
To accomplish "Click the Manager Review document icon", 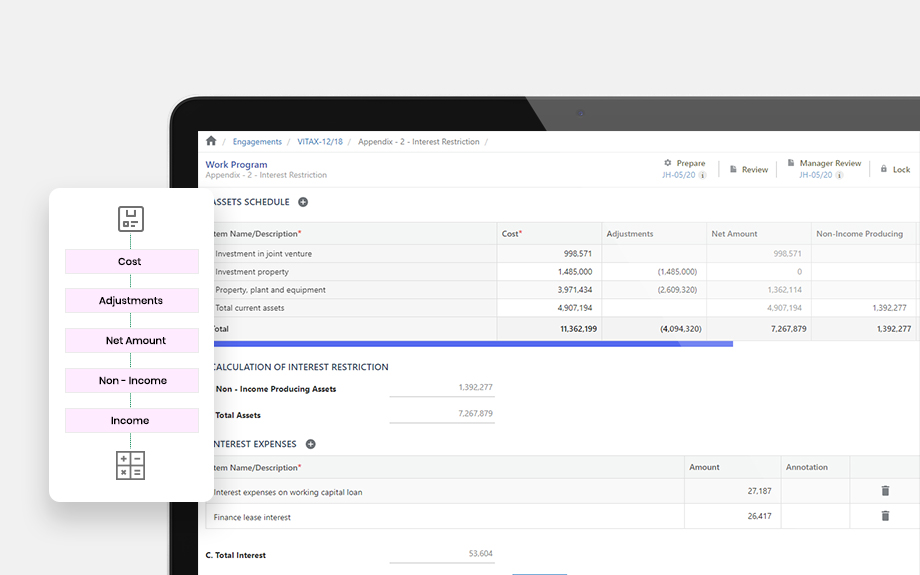I will (791, 163).
